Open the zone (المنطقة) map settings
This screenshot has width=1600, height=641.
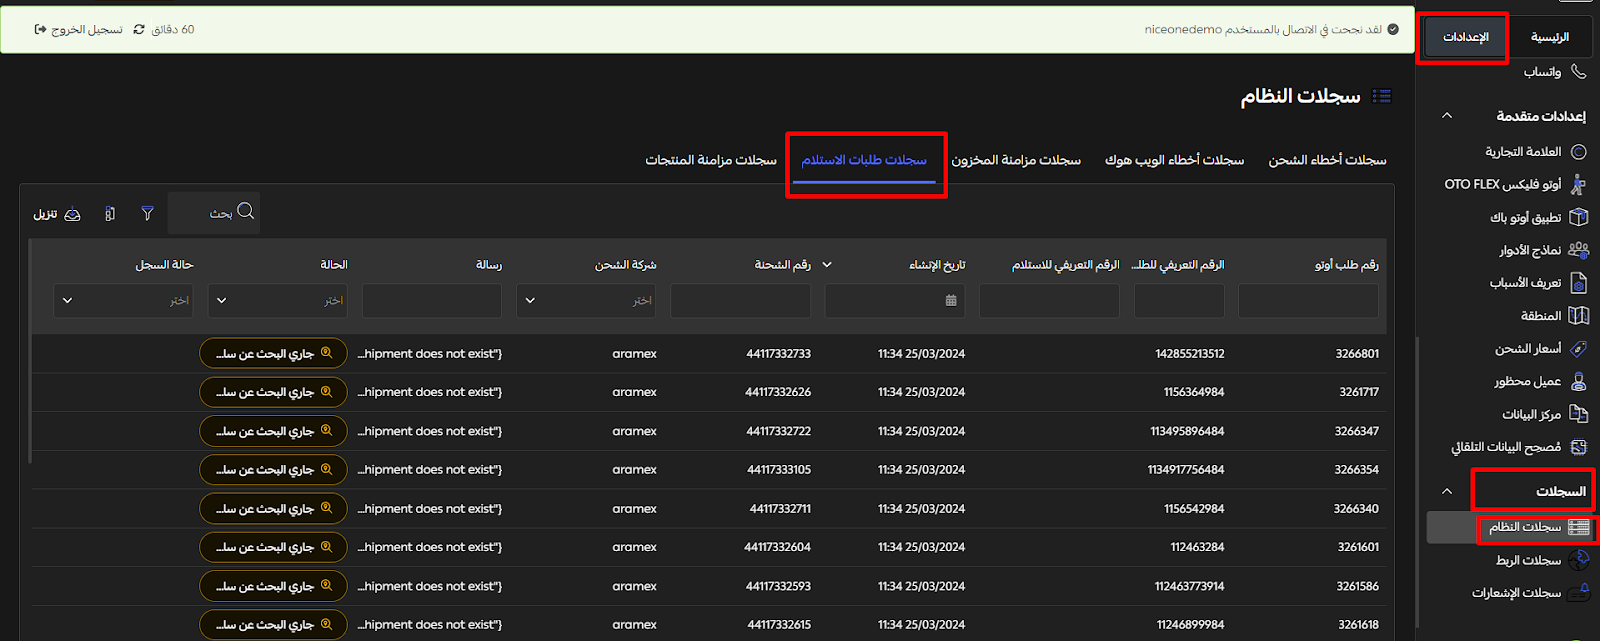[x=1554, y=316]
